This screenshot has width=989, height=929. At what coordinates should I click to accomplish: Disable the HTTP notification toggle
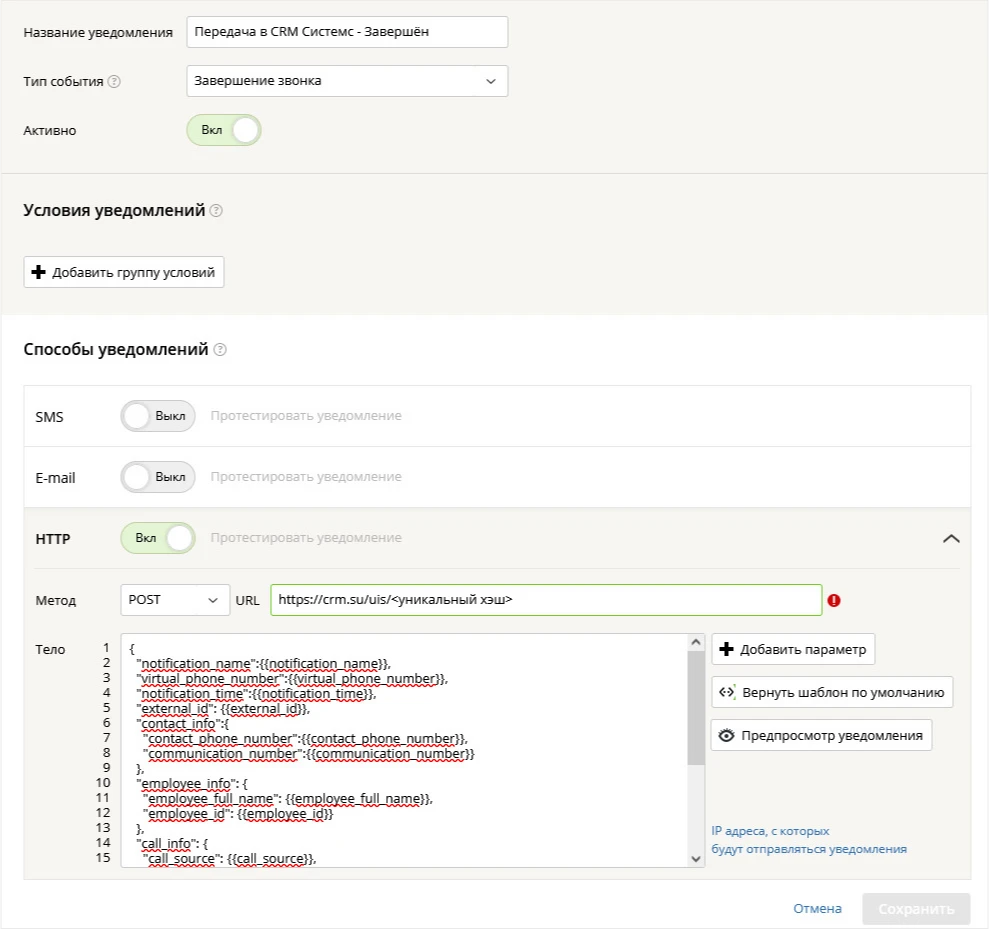tap(158, 538)
